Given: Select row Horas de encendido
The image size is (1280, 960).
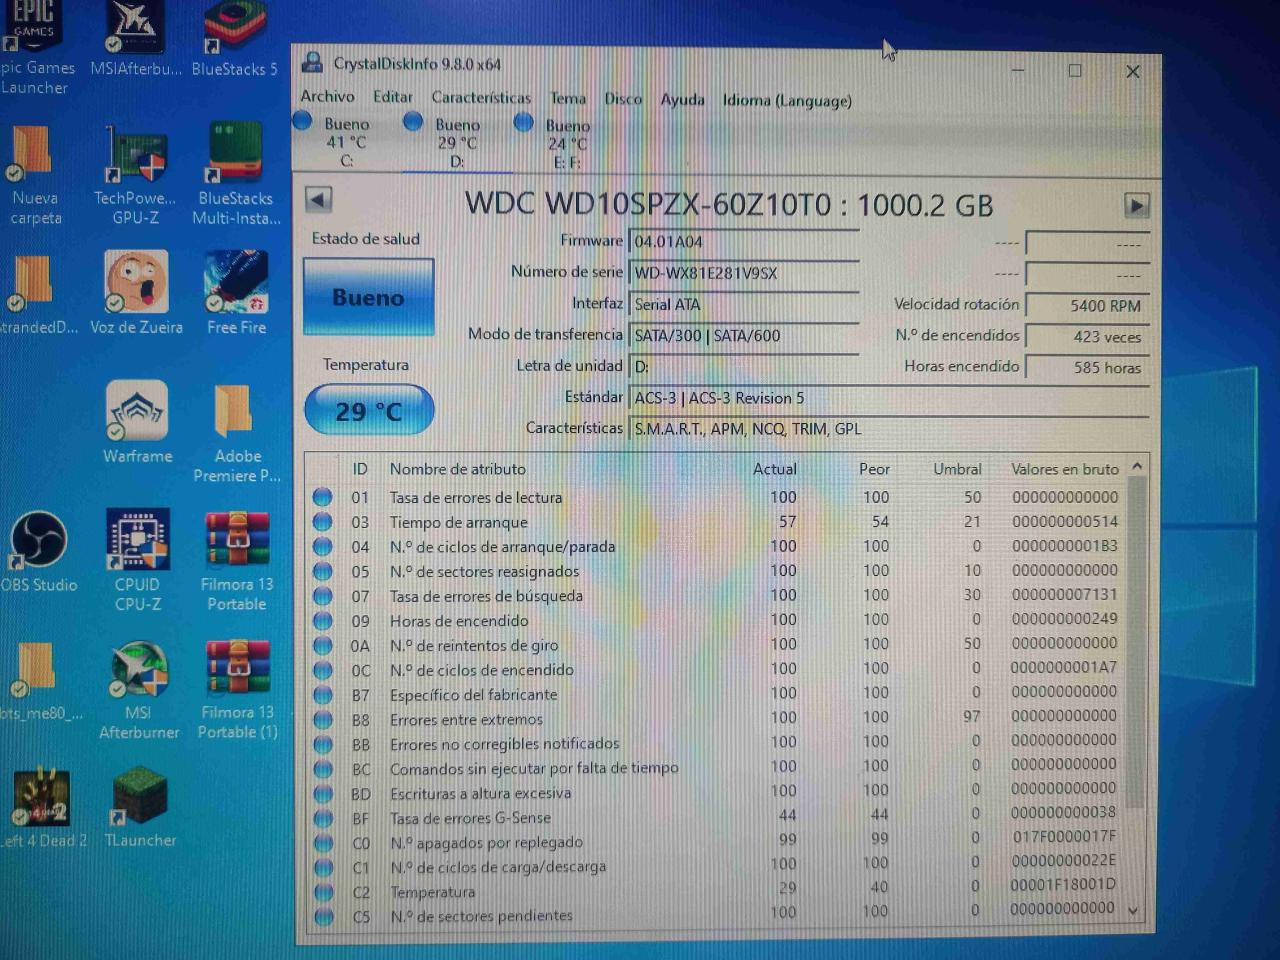Looking at the screenshot, I should pos(716,620).
